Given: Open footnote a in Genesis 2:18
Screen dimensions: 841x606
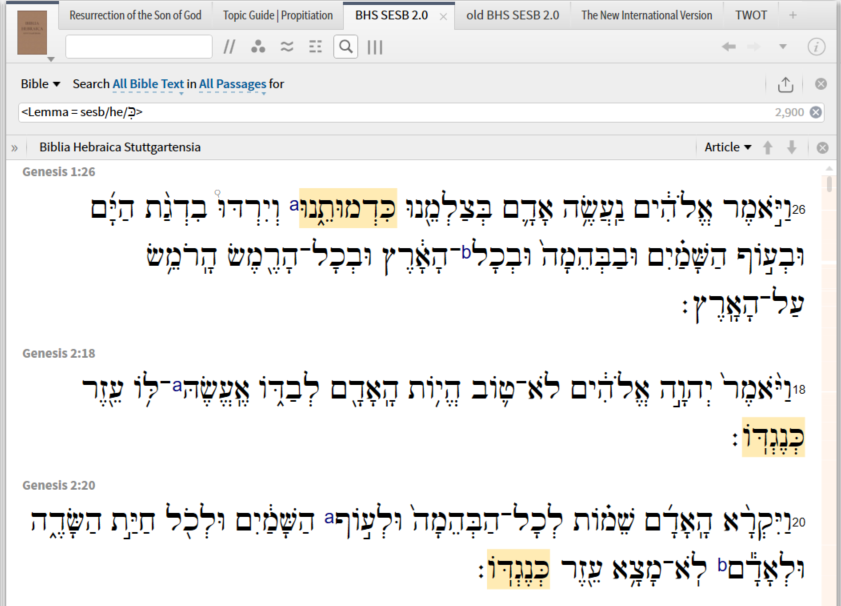Looking at the screenshot, I should [177, 385].
